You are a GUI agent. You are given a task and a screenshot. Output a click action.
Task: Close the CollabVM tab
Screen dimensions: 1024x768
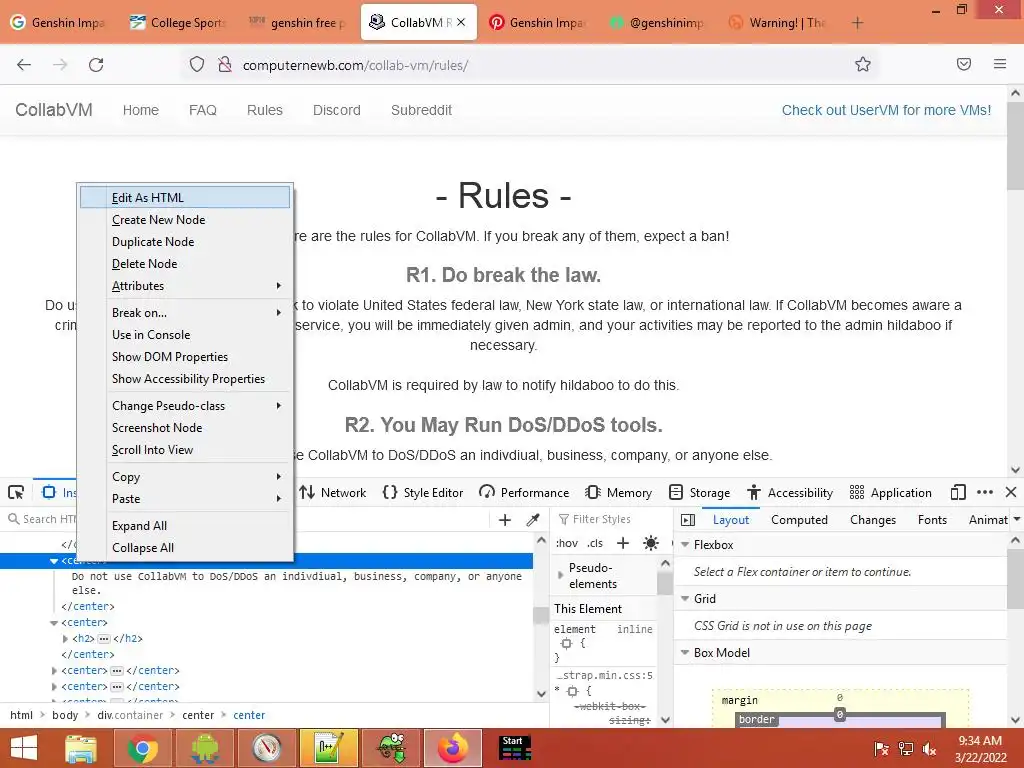461,22
